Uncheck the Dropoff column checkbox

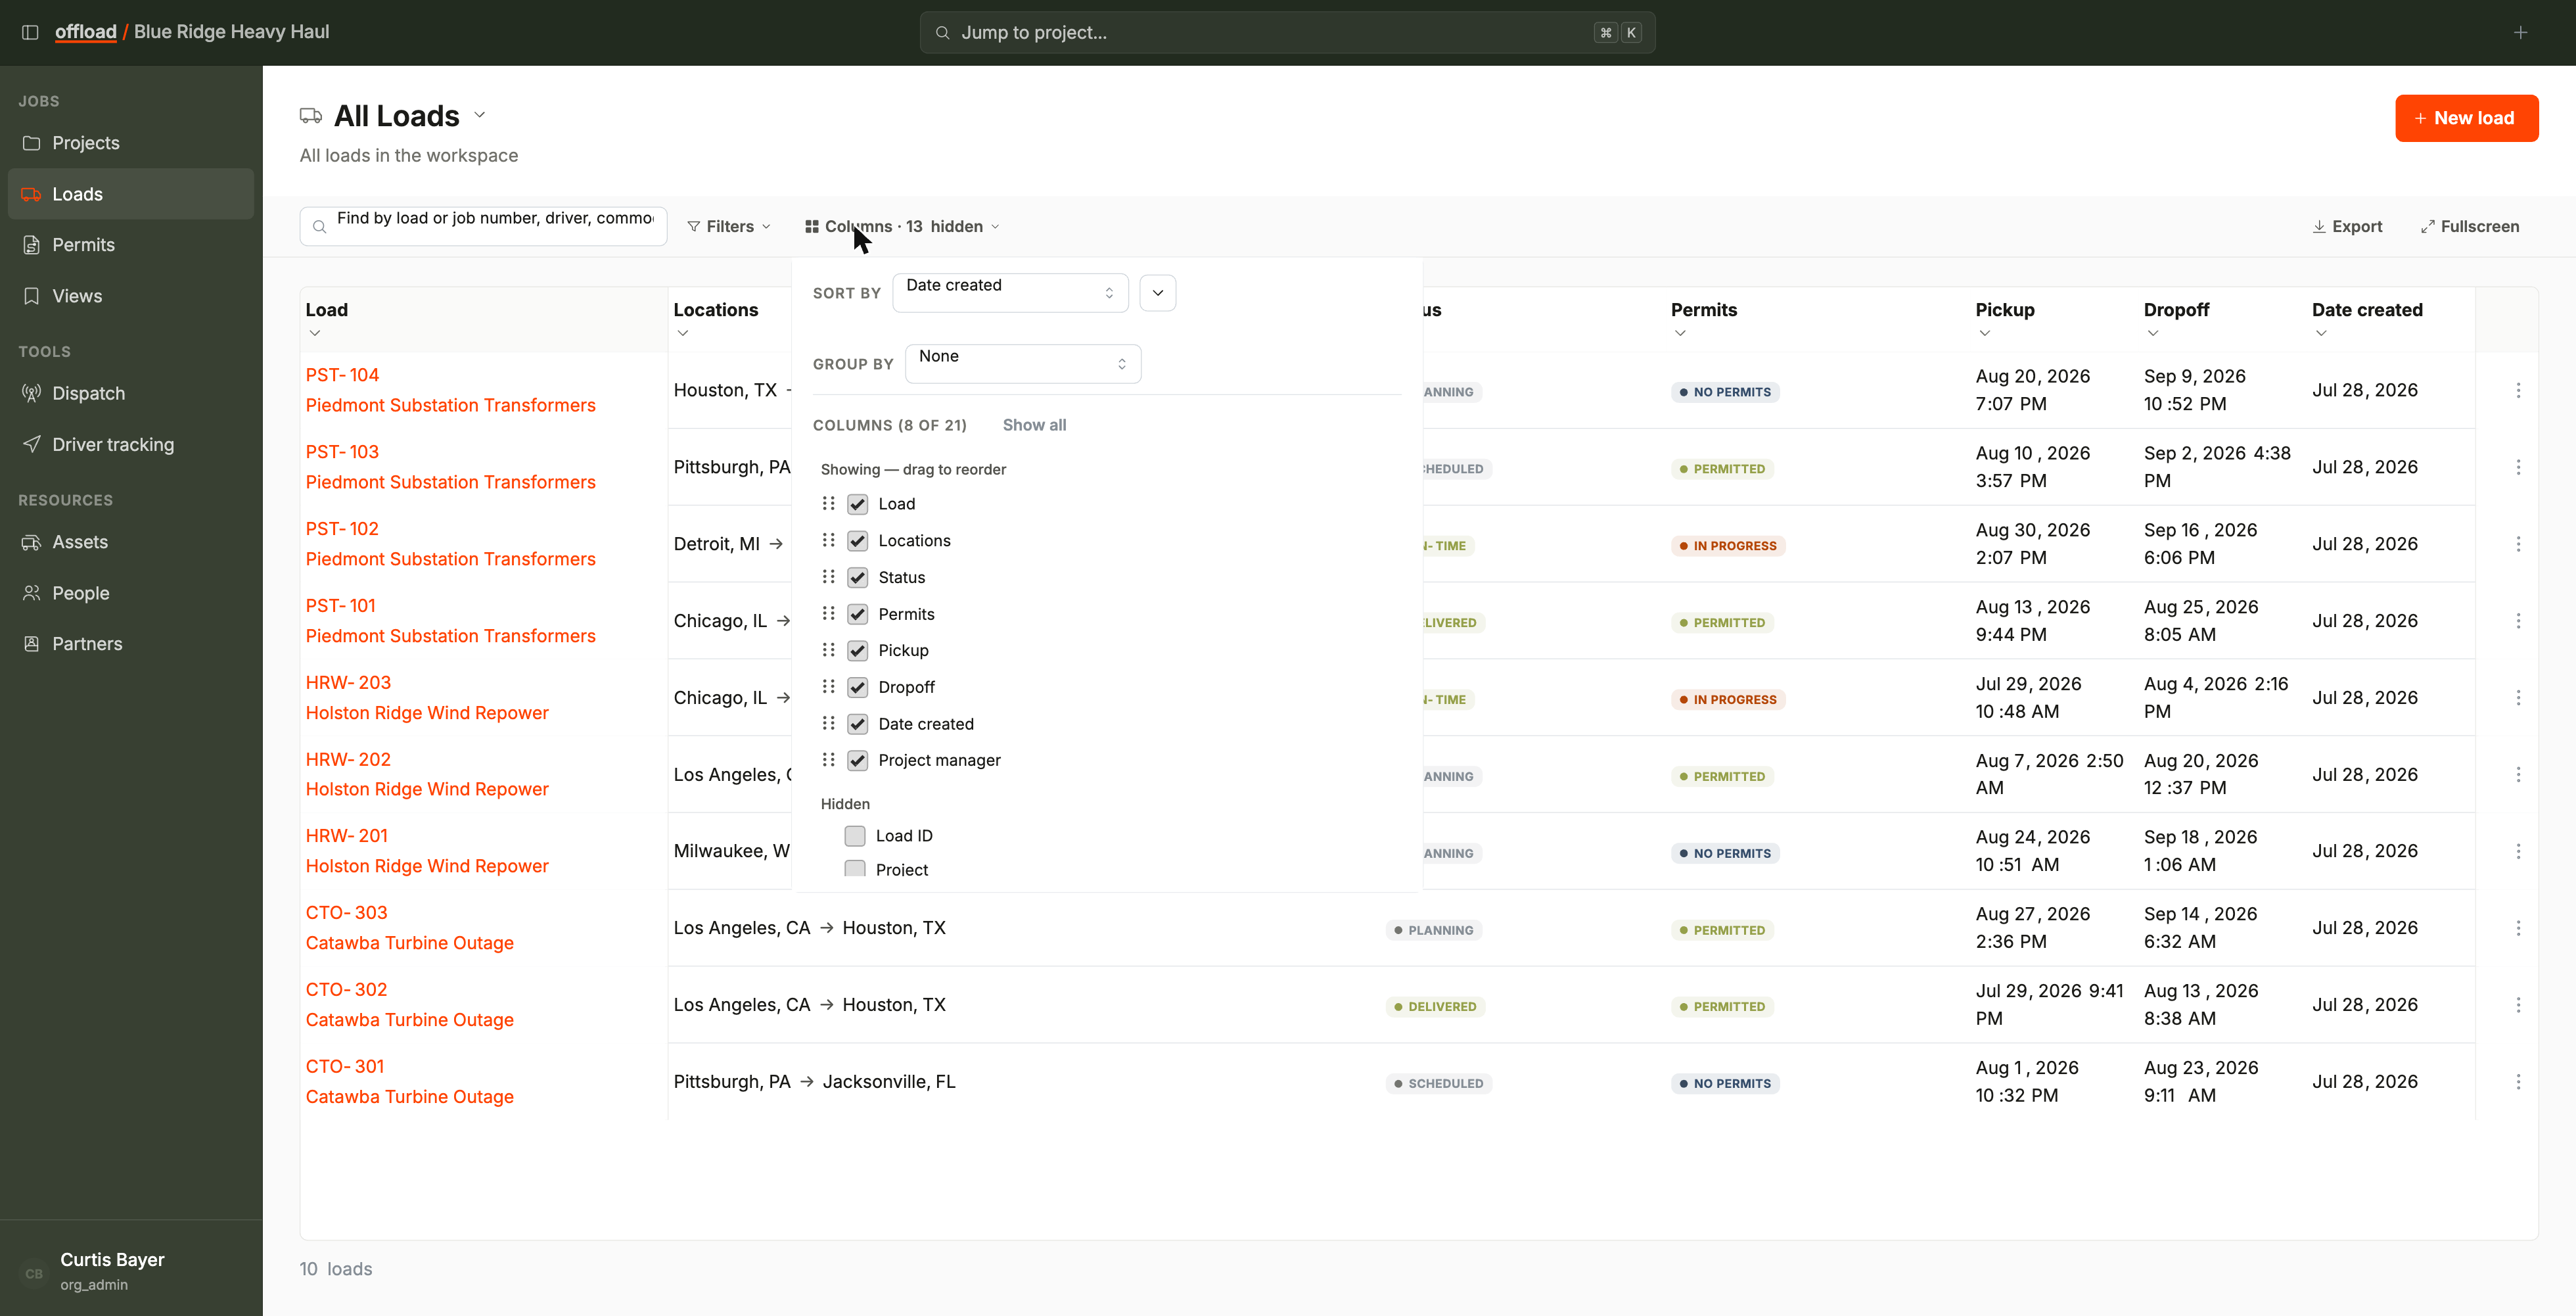click(x=857, y=687)
